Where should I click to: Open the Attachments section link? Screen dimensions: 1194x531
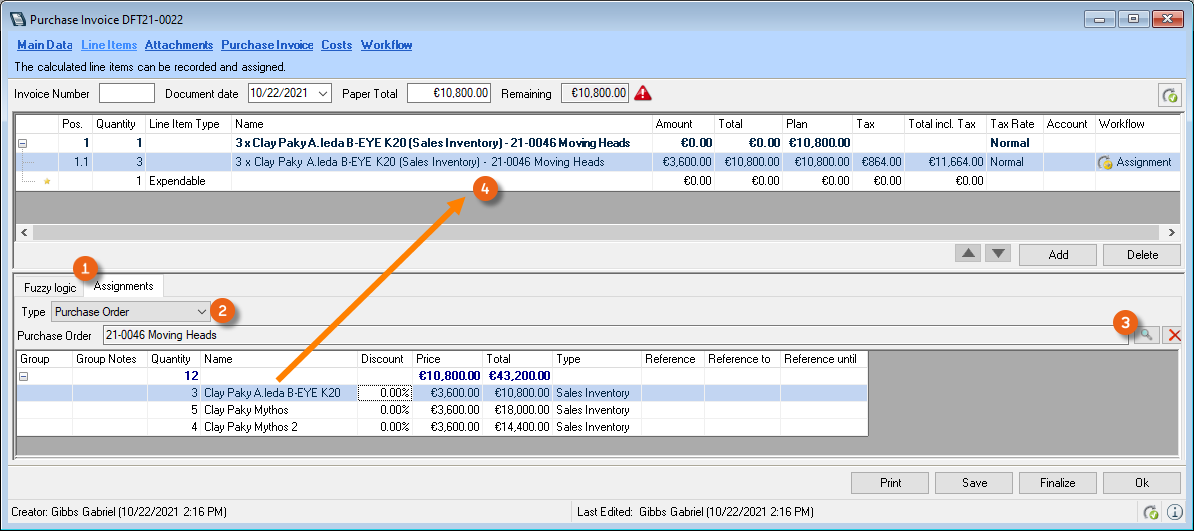[178, 45]
